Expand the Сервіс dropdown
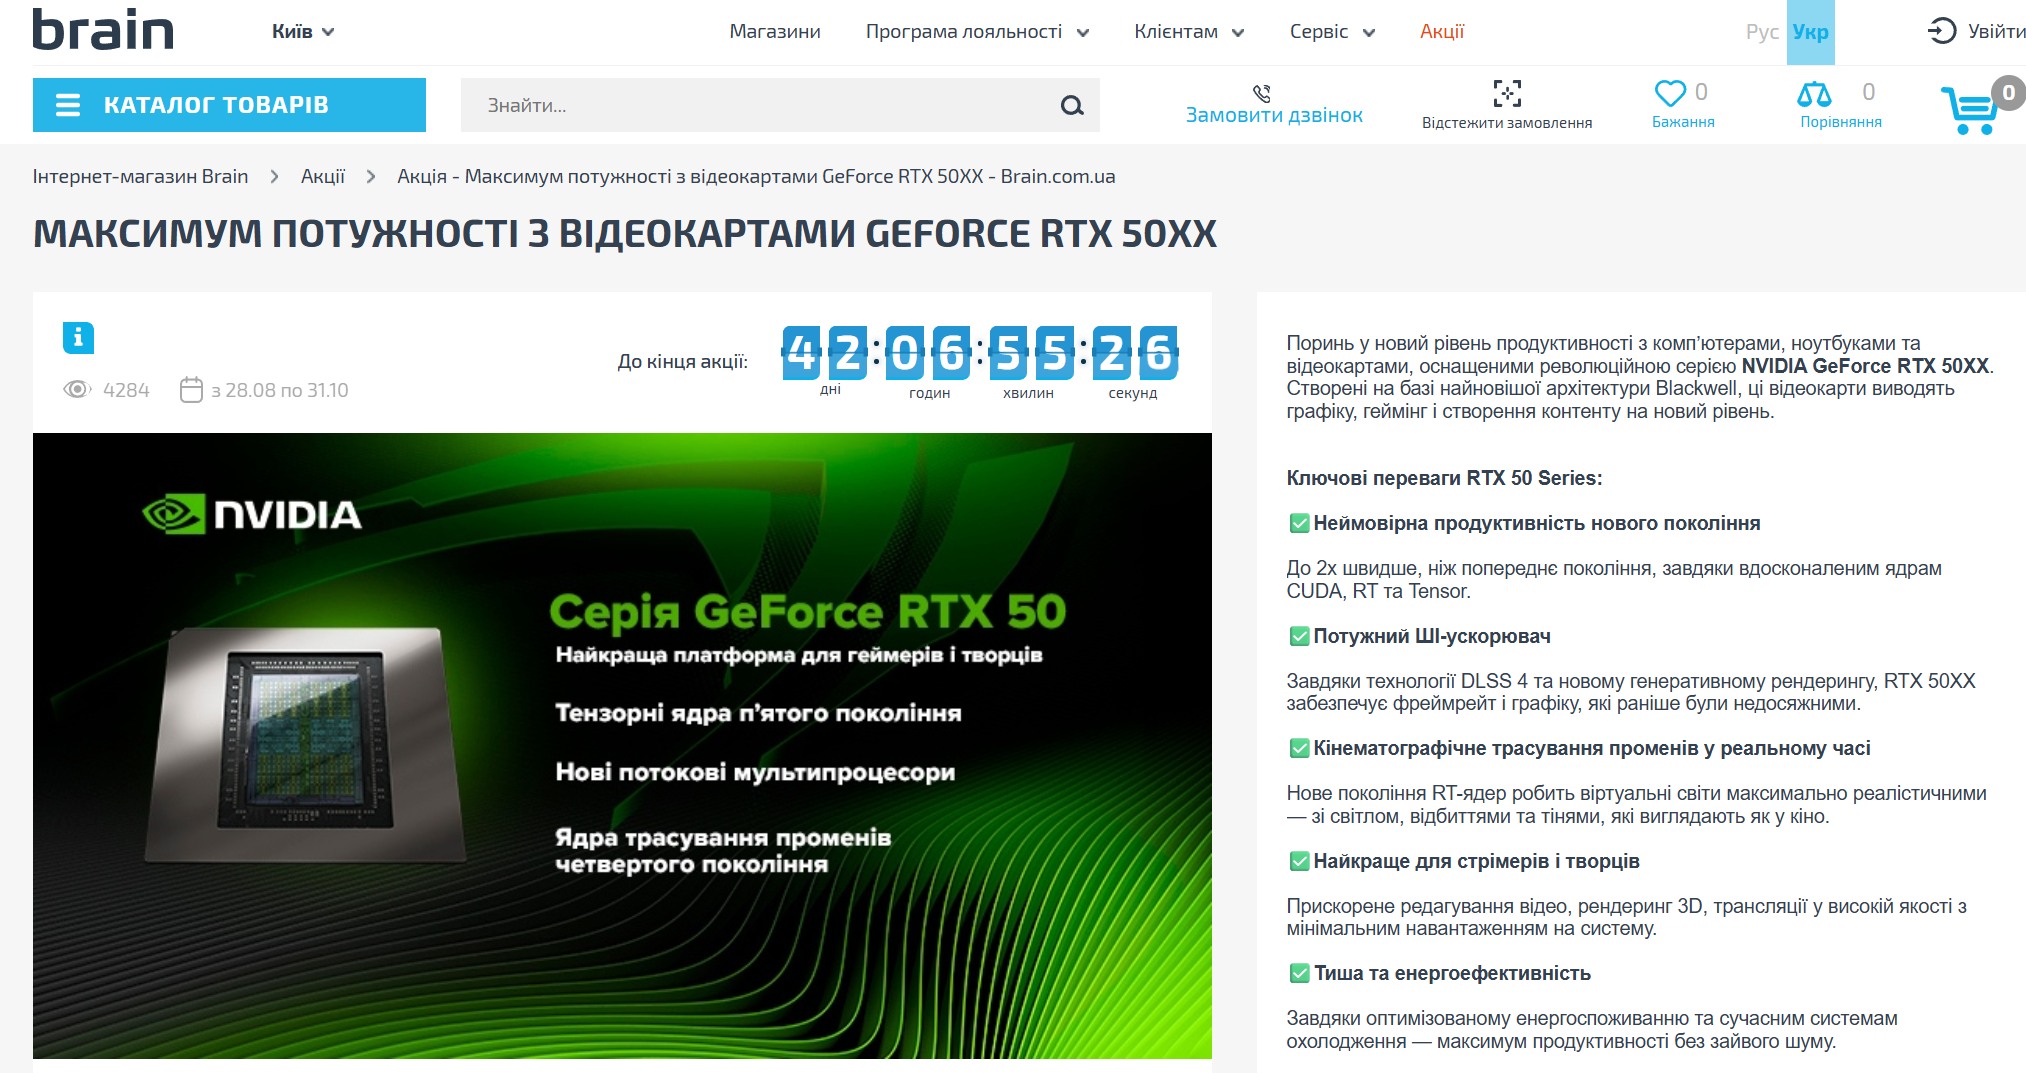This screenshot has width=2026, height=1073. click(1332, 32)
